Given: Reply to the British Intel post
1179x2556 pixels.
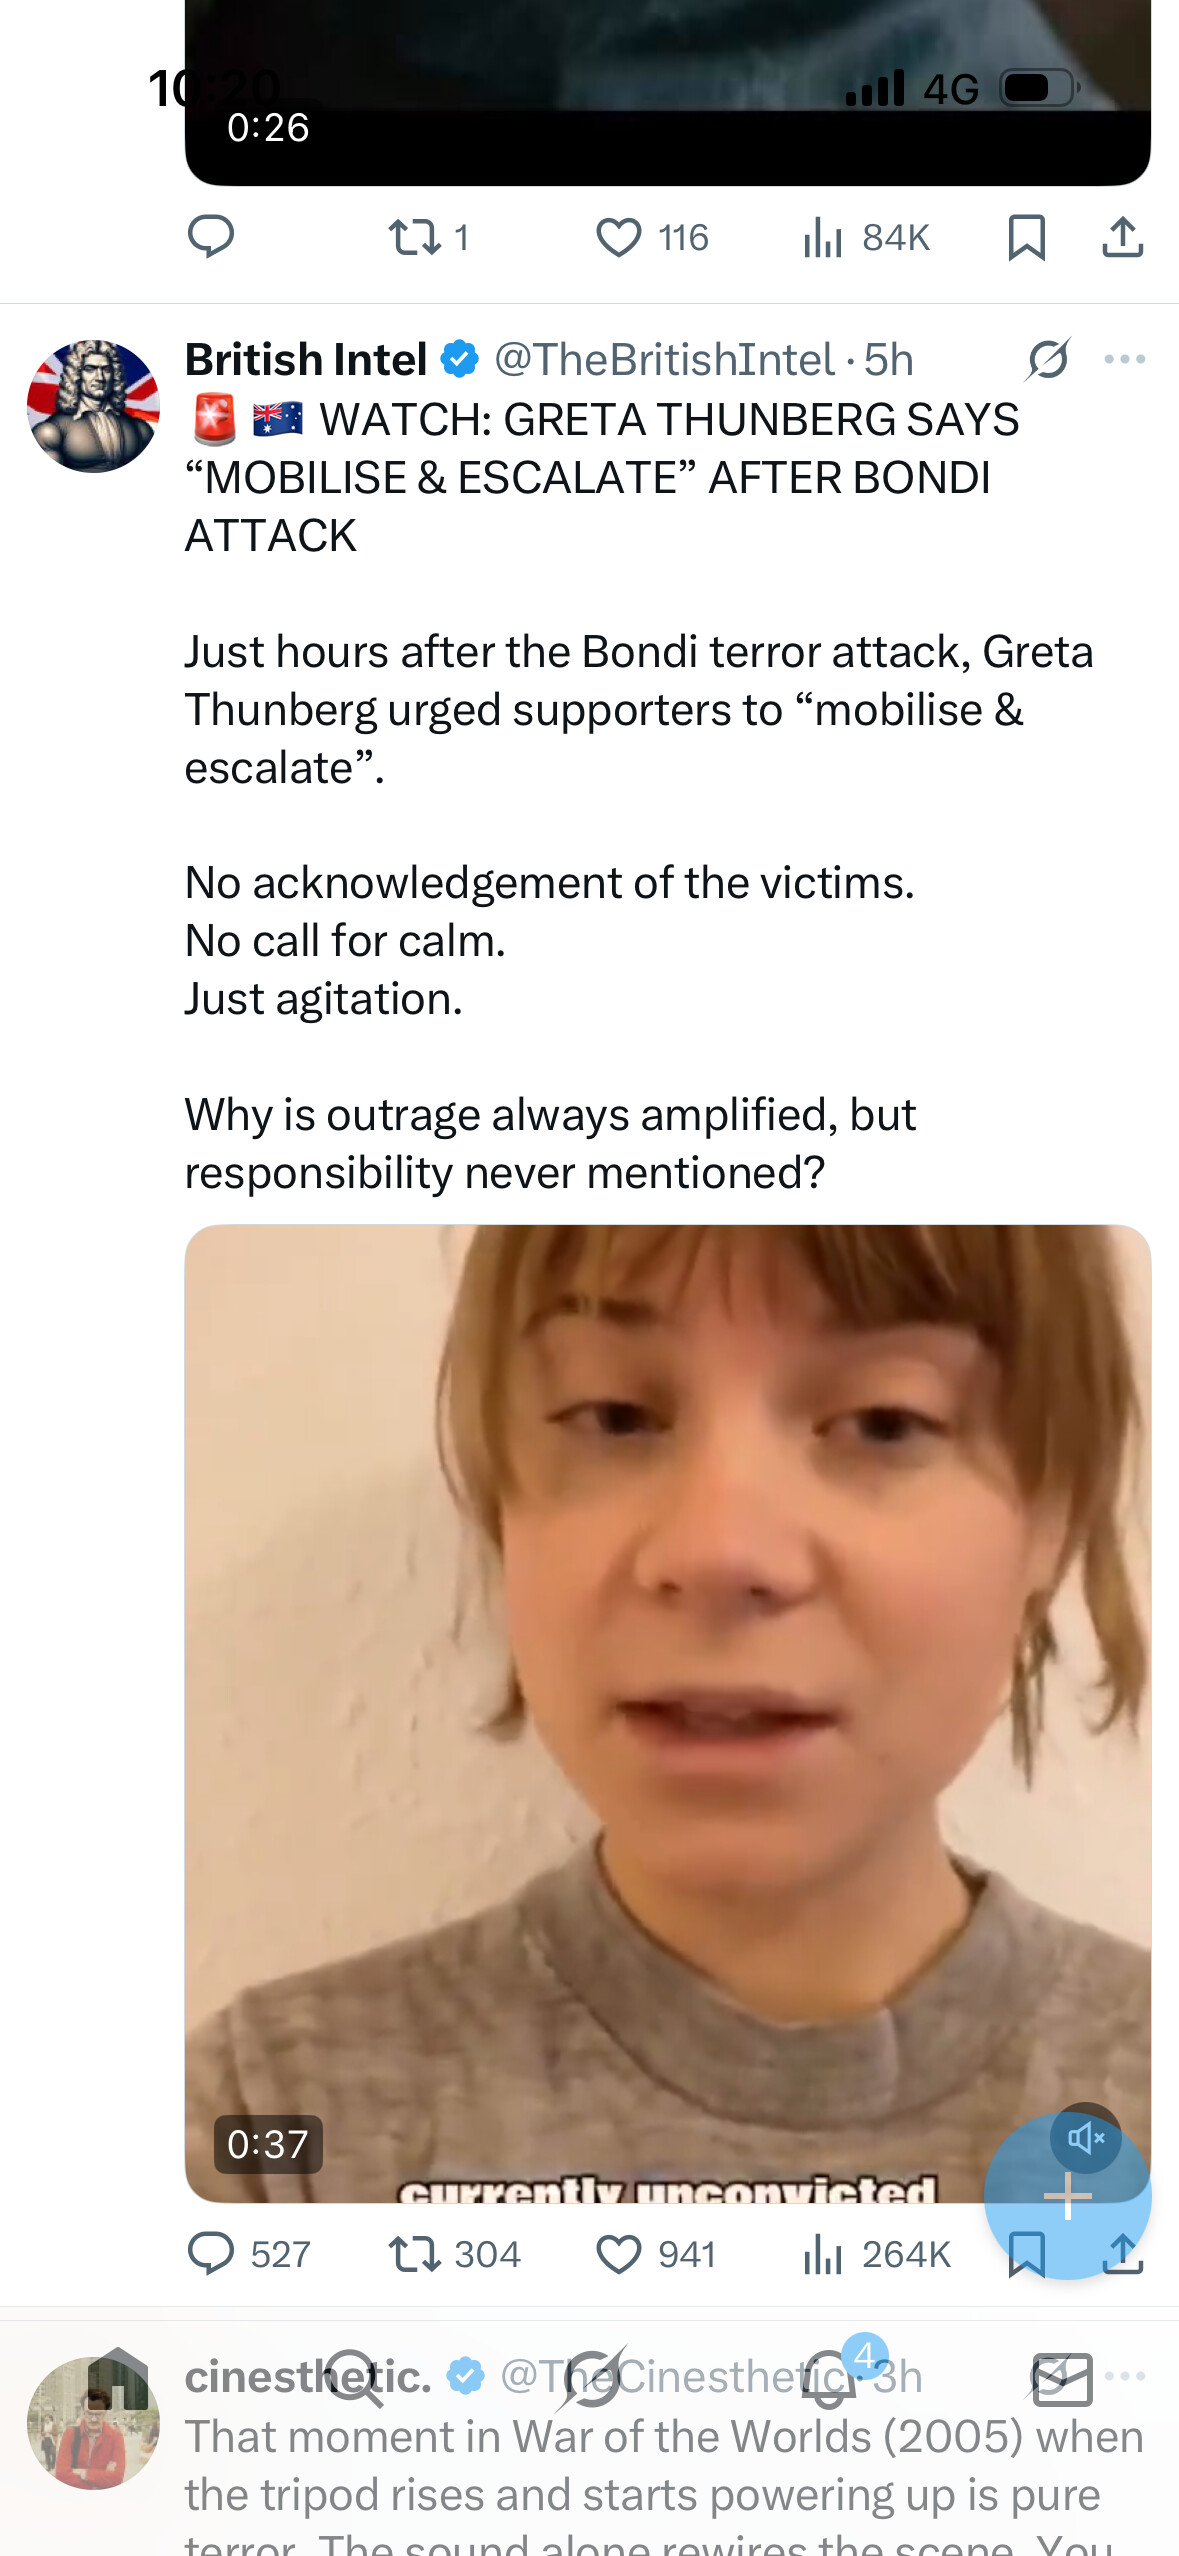Looking at the screenshot, I should coord(211,2255).
